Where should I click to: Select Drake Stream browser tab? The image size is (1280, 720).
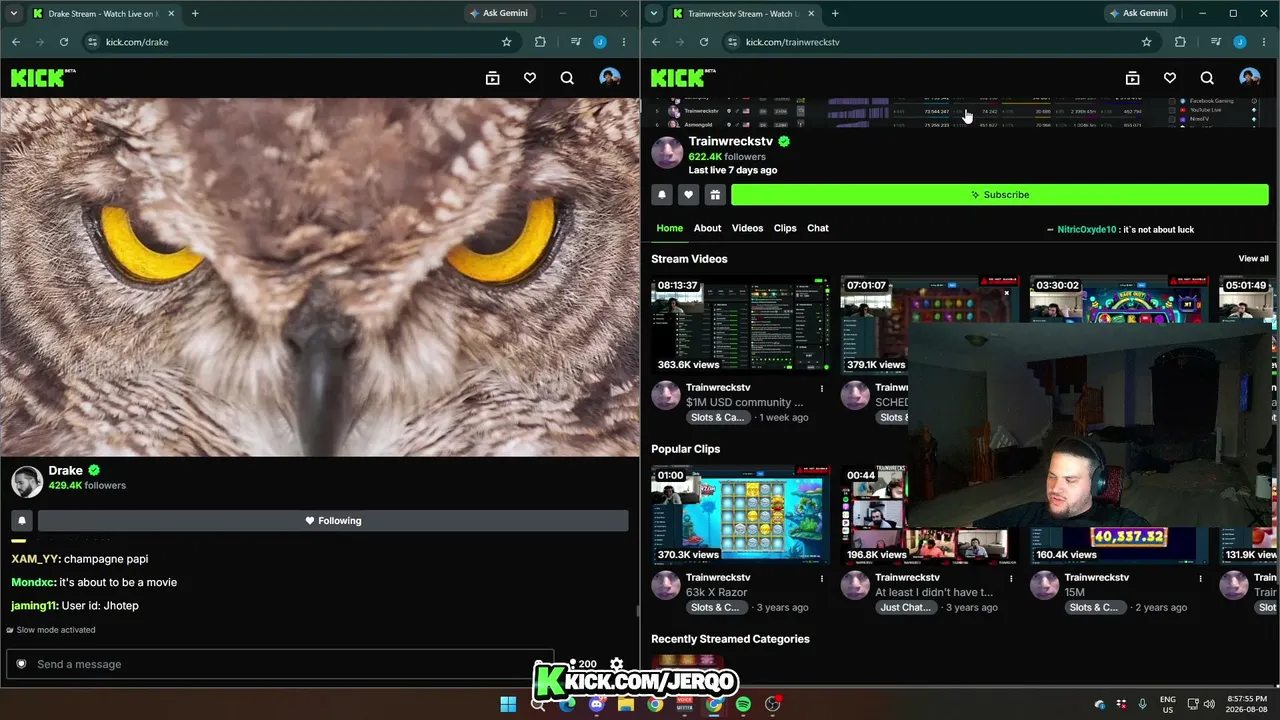102,14
